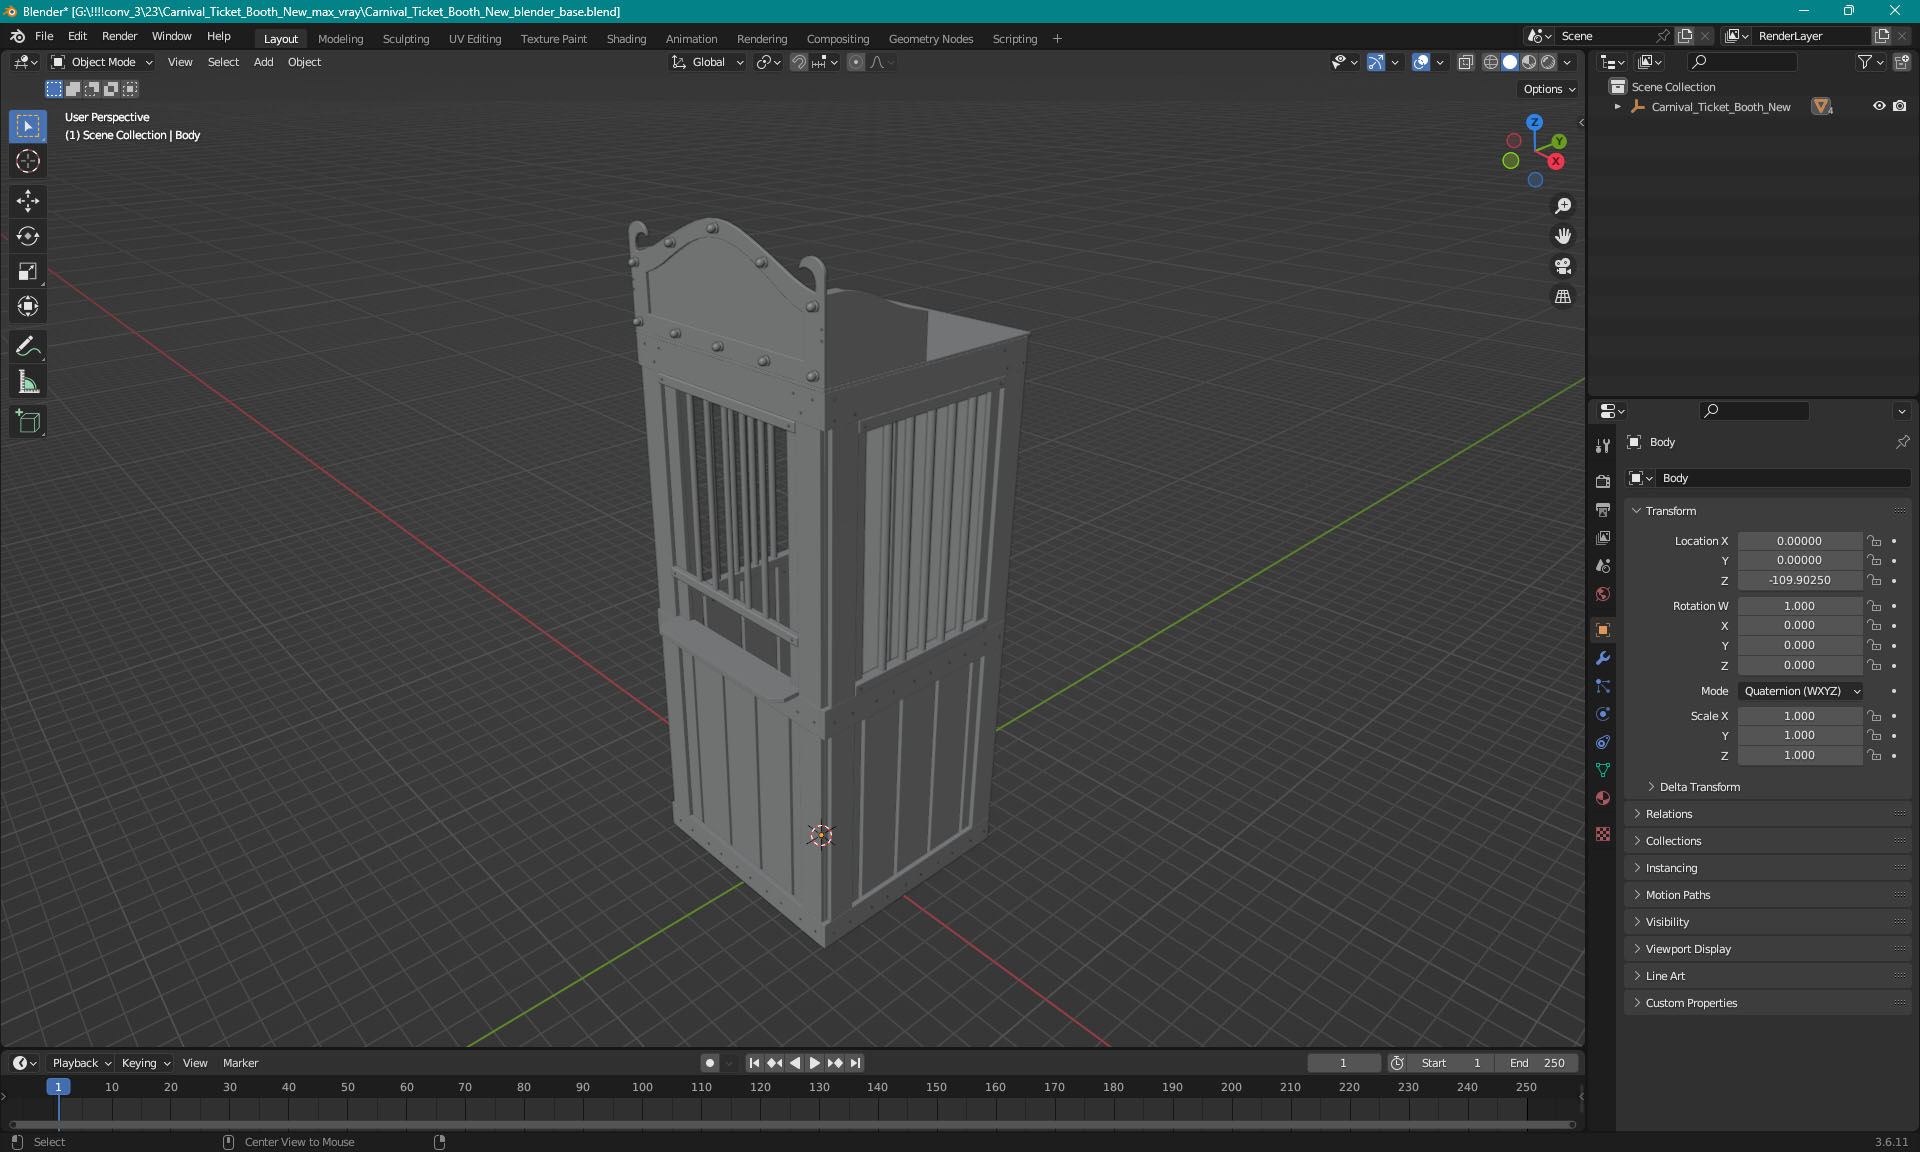Open the Texture properties tab
The height and width of the screenshot is (1152, 1920).
[x=1603, y=834]
